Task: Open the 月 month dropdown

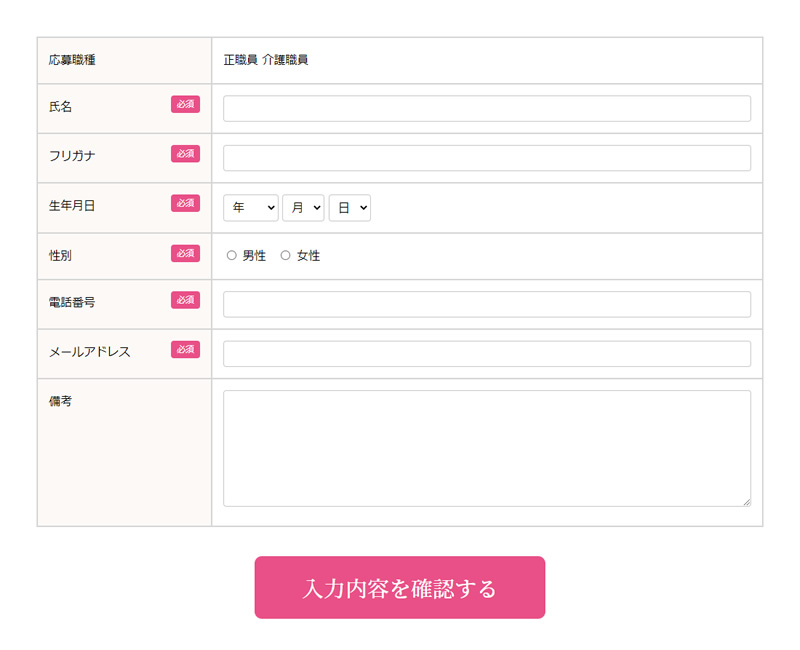Action: [x=303, y=208]
